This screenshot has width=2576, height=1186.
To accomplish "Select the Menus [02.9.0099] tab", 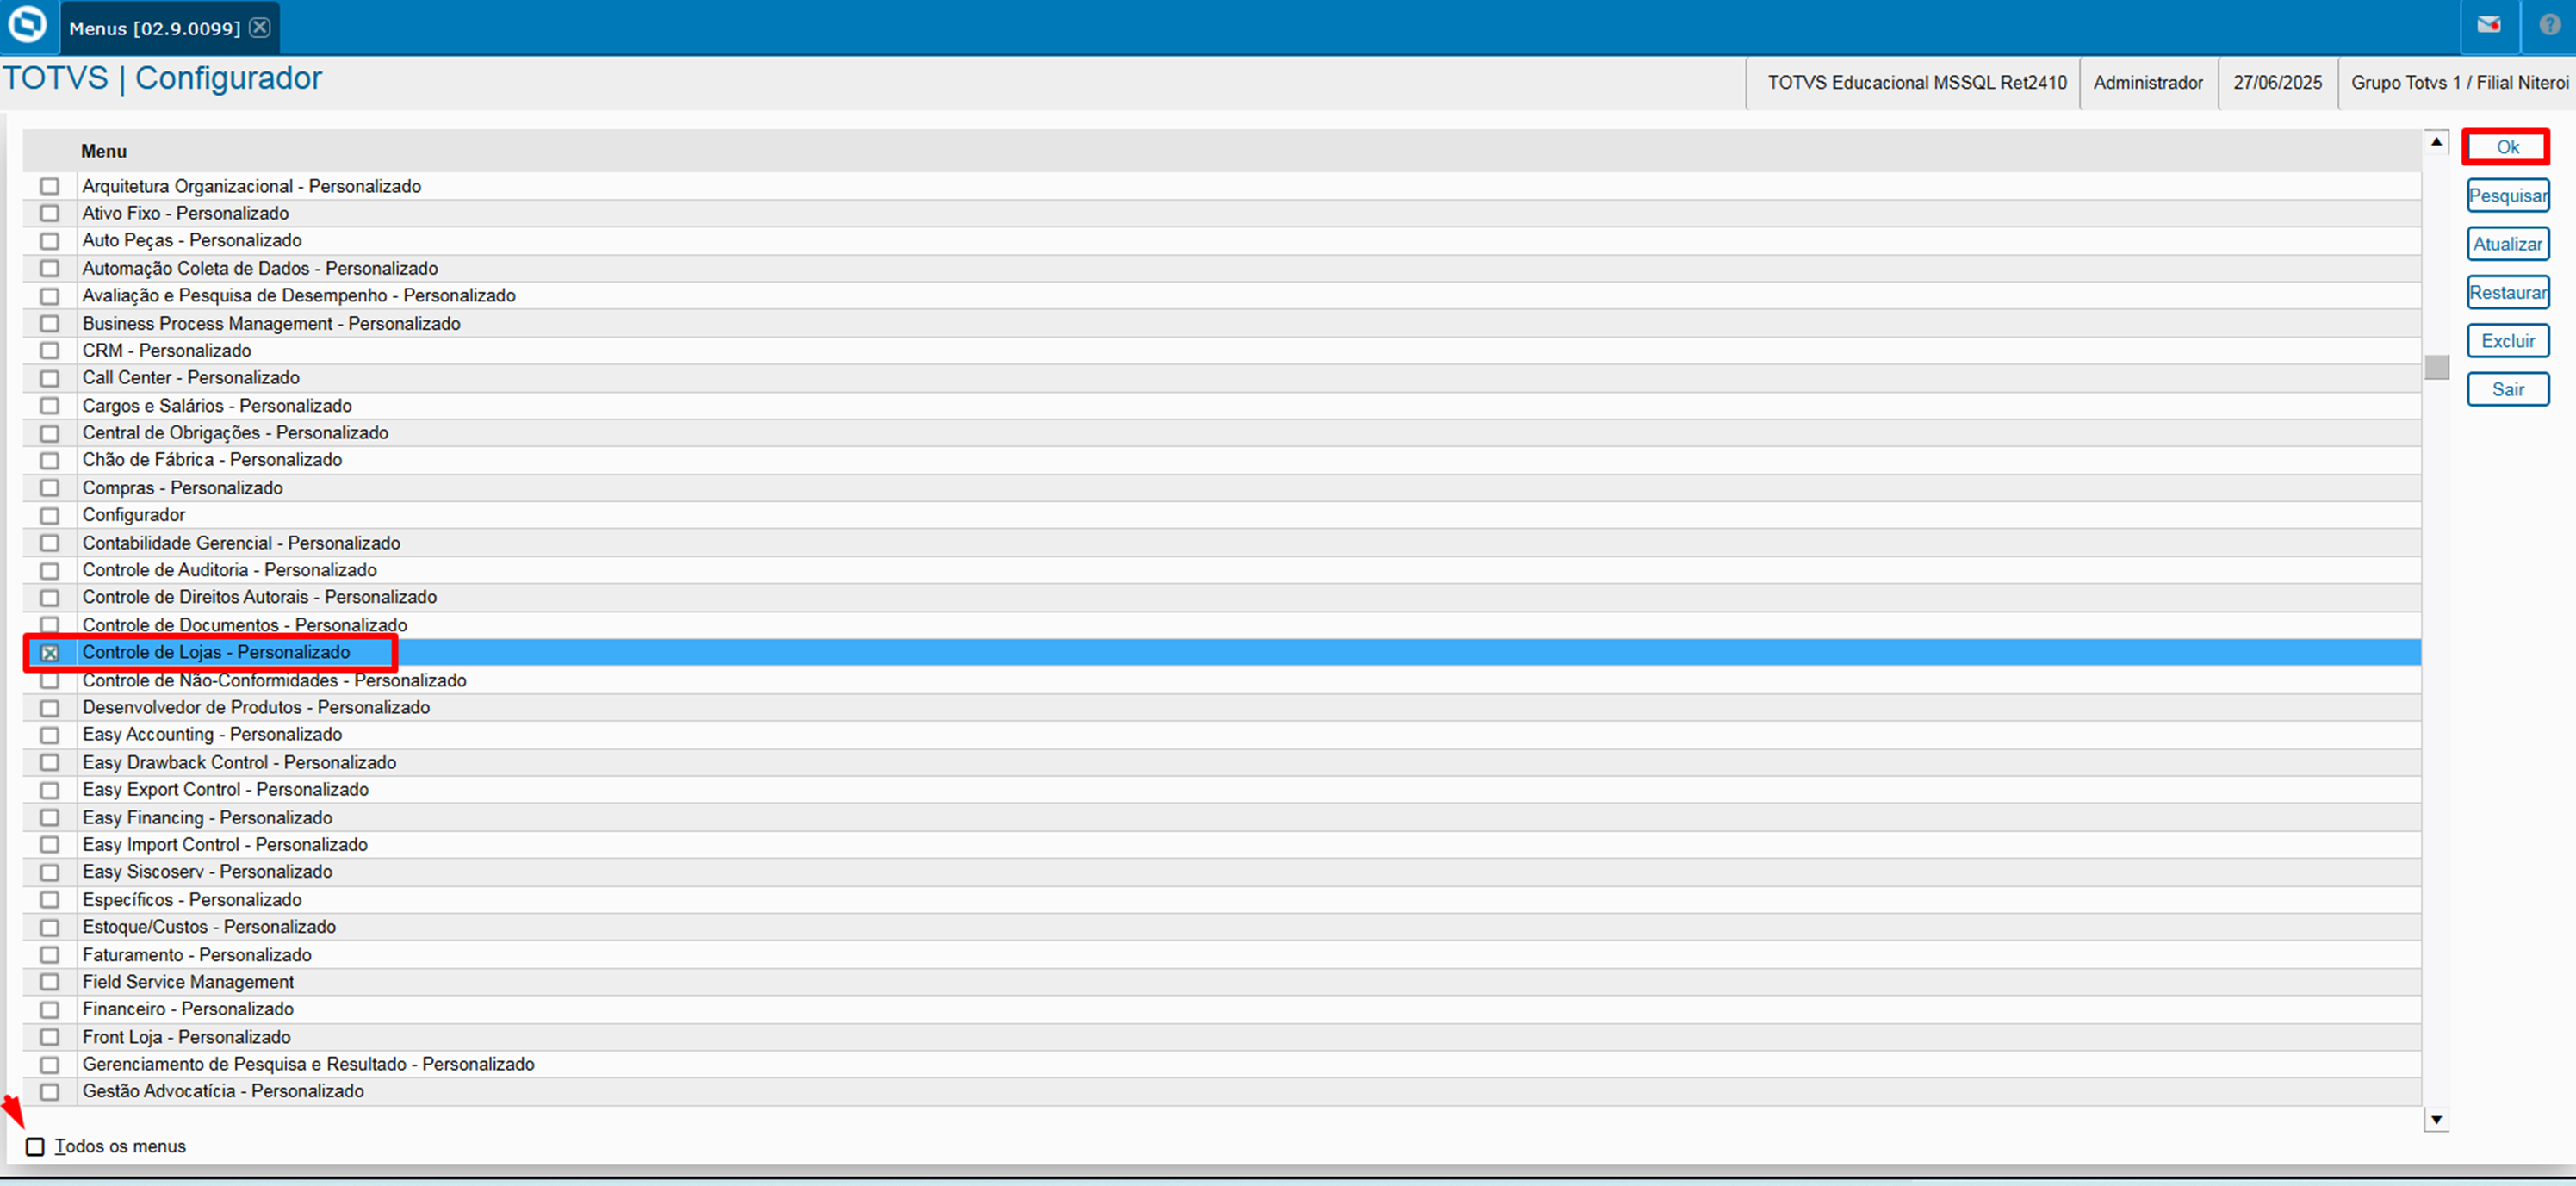I will [x=154, y=28].
